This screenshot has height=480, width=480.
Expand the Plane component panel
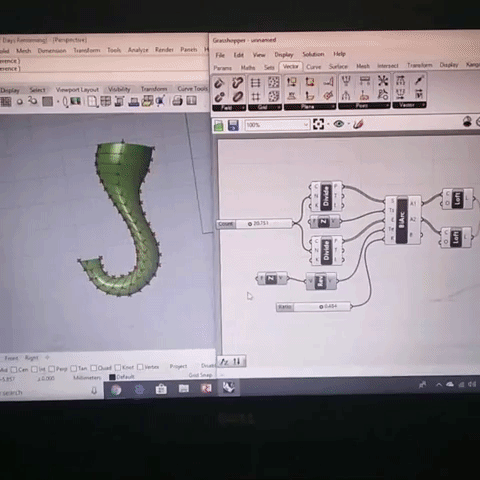(x=310, y=107)
